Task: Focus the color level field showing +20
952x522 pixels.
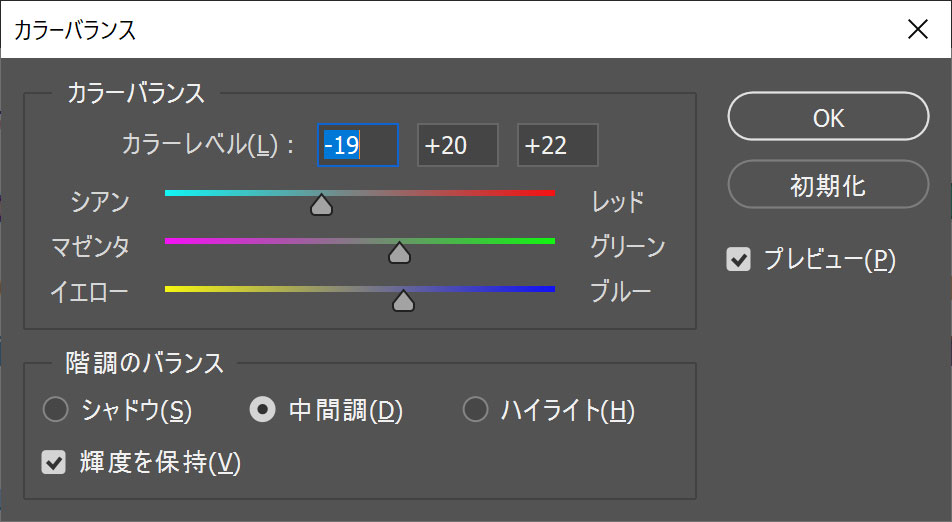Action: [x=458, y=145]
